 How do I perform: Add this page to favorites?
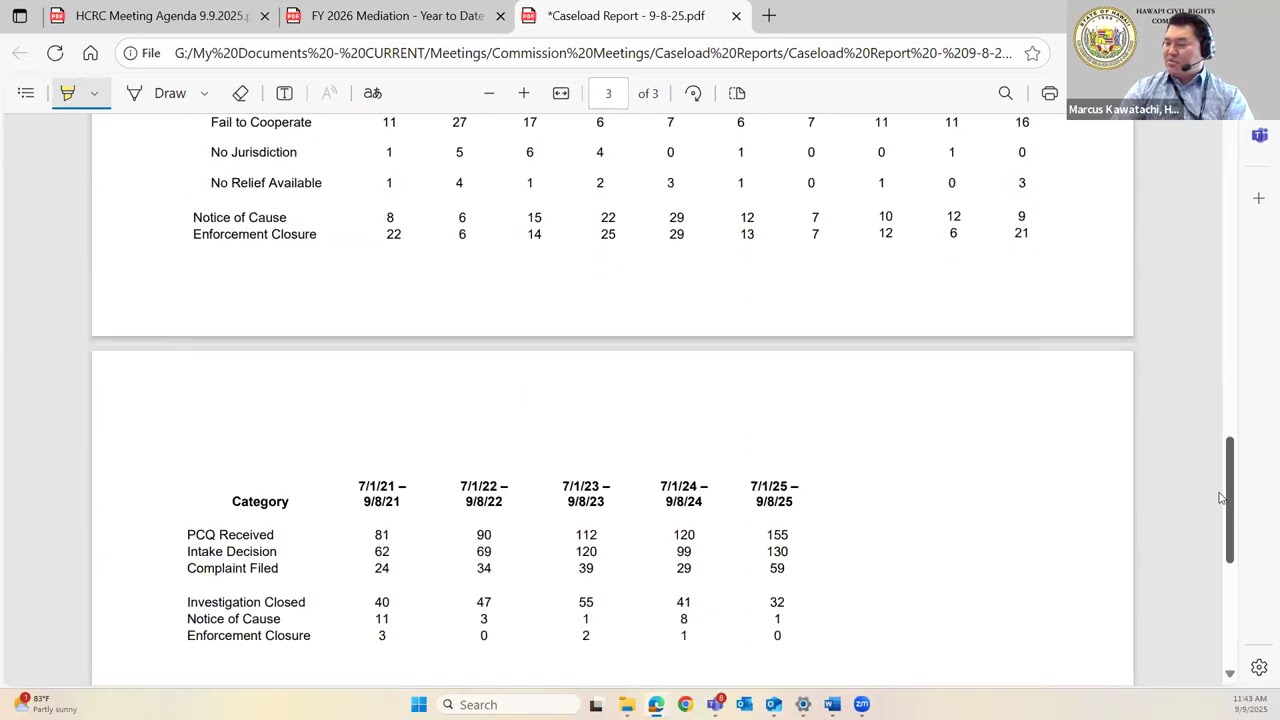(x=1033, y=53)
